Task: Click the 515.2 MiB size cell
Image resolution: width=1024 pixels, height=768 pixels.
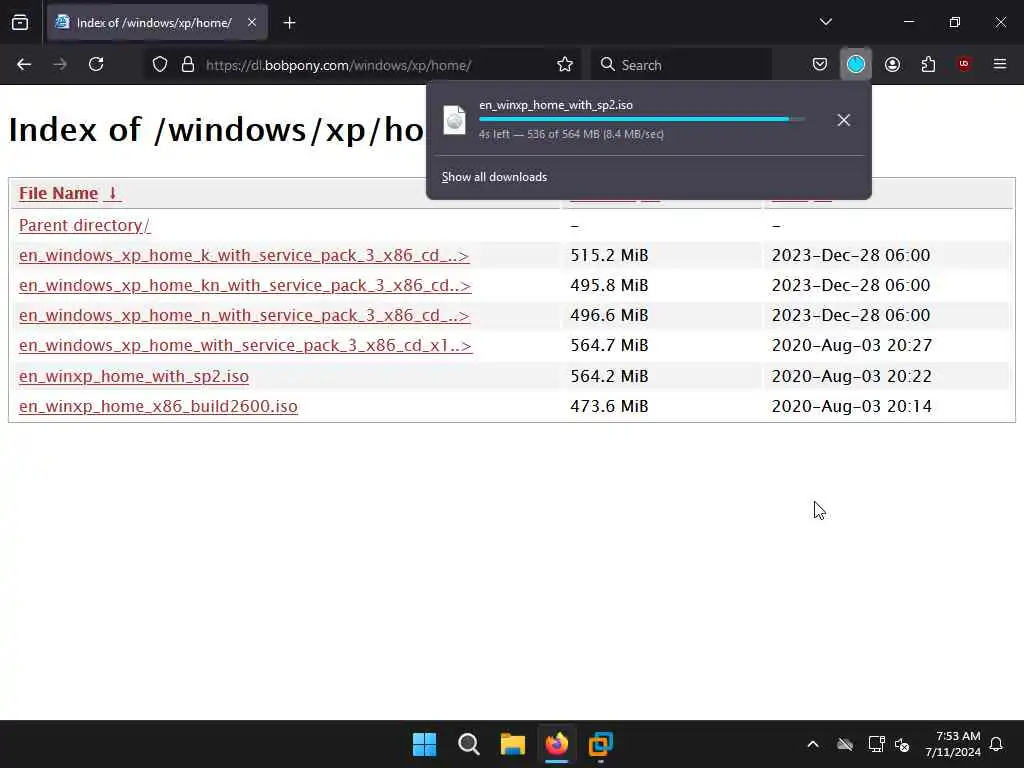Action: [609, 255]
